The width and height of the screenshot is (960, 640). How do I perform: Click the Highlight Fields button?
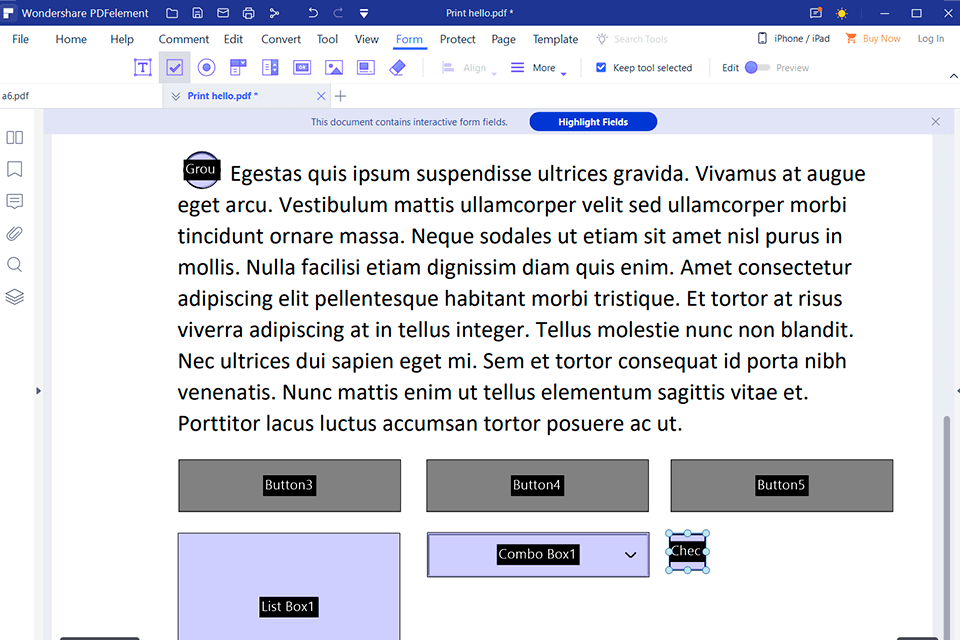(593, 122)
